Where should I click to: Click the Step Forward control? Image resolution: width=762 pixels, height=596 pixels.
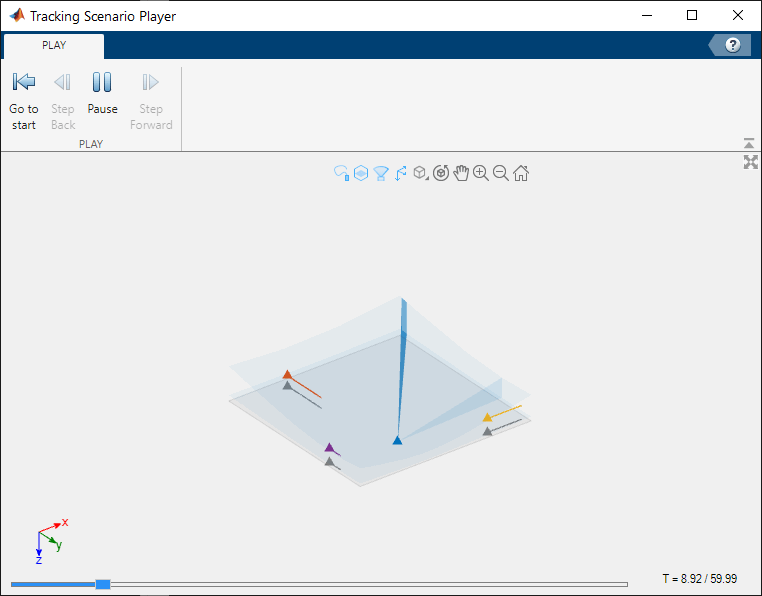coord(151,101)
